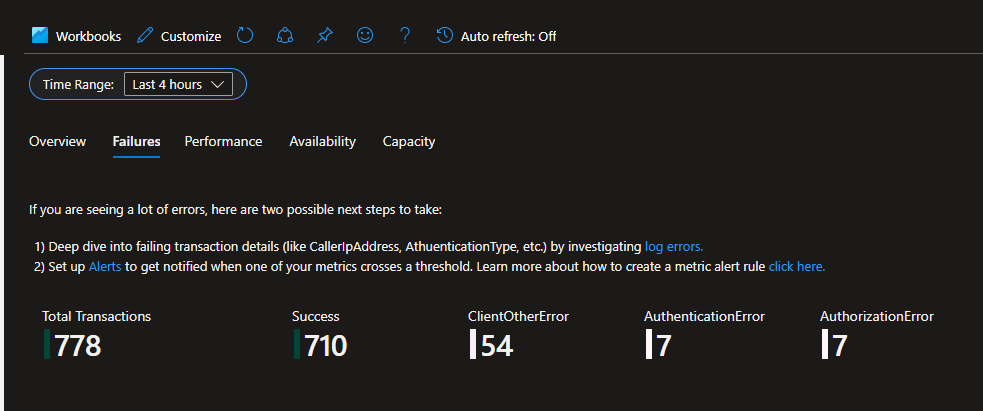This screenshot has width=983, height=411.
Task: Open help via question mark icon
Action: [x=404, y=36]
